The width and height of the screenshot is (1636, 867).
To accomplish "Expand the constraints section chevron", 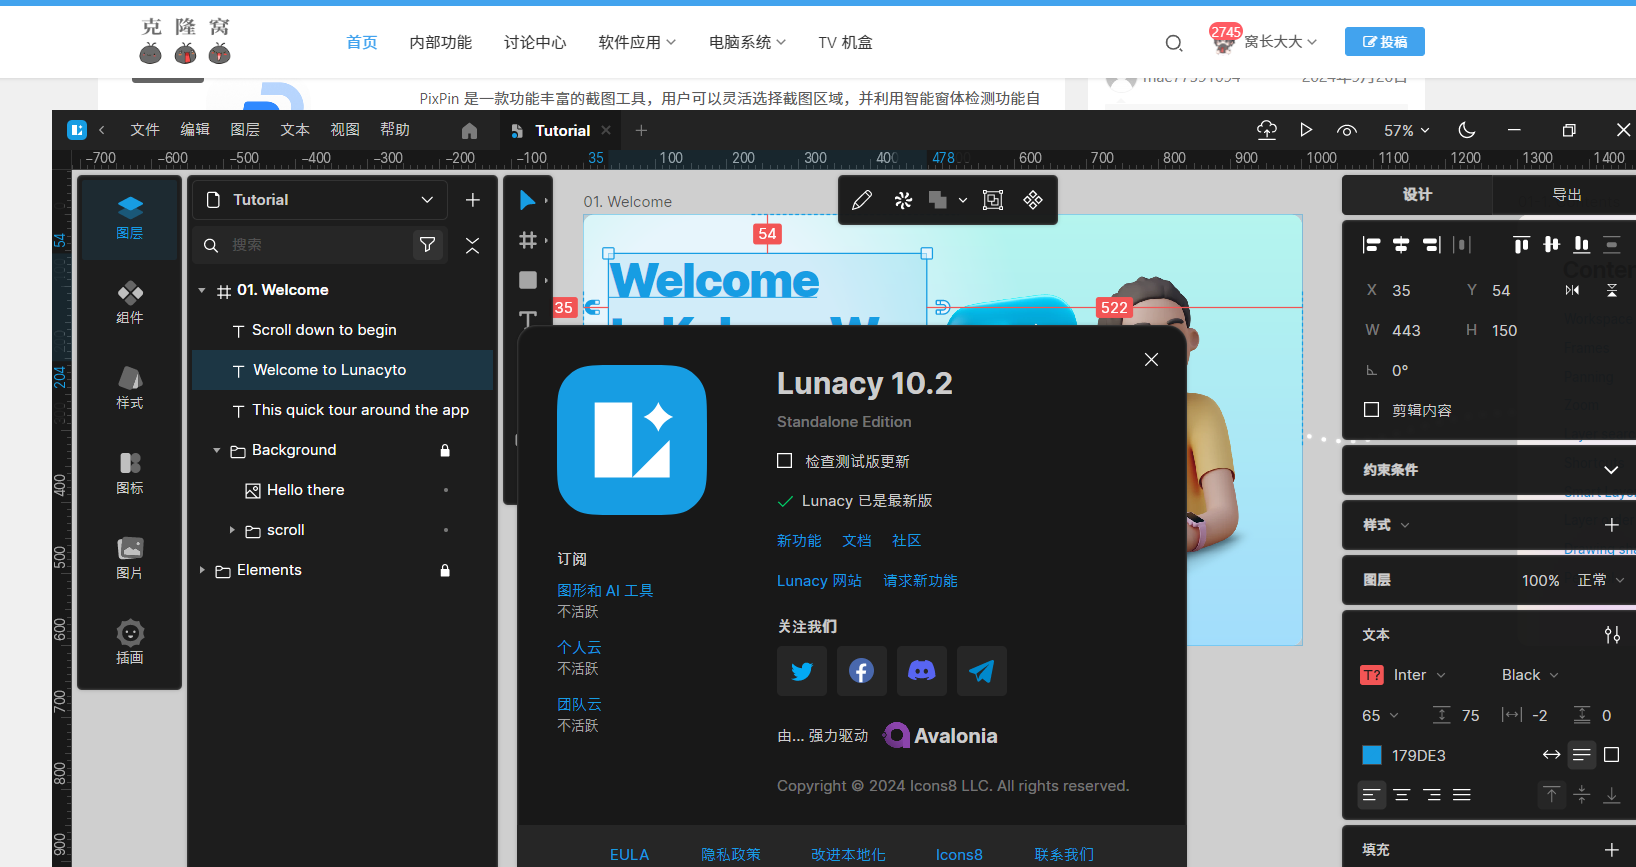I will pyautogui.click(x=1611, y=470).
